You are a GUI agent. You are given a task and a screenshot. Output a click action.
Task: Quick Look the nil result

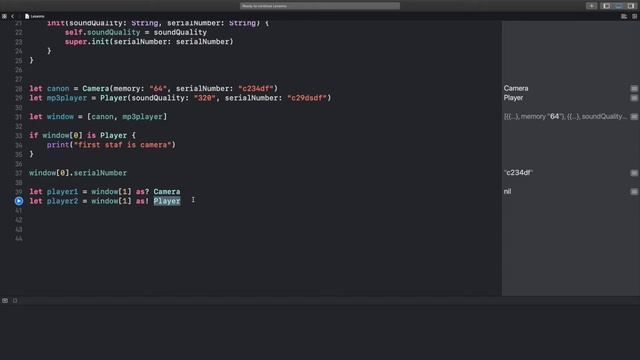634,192
